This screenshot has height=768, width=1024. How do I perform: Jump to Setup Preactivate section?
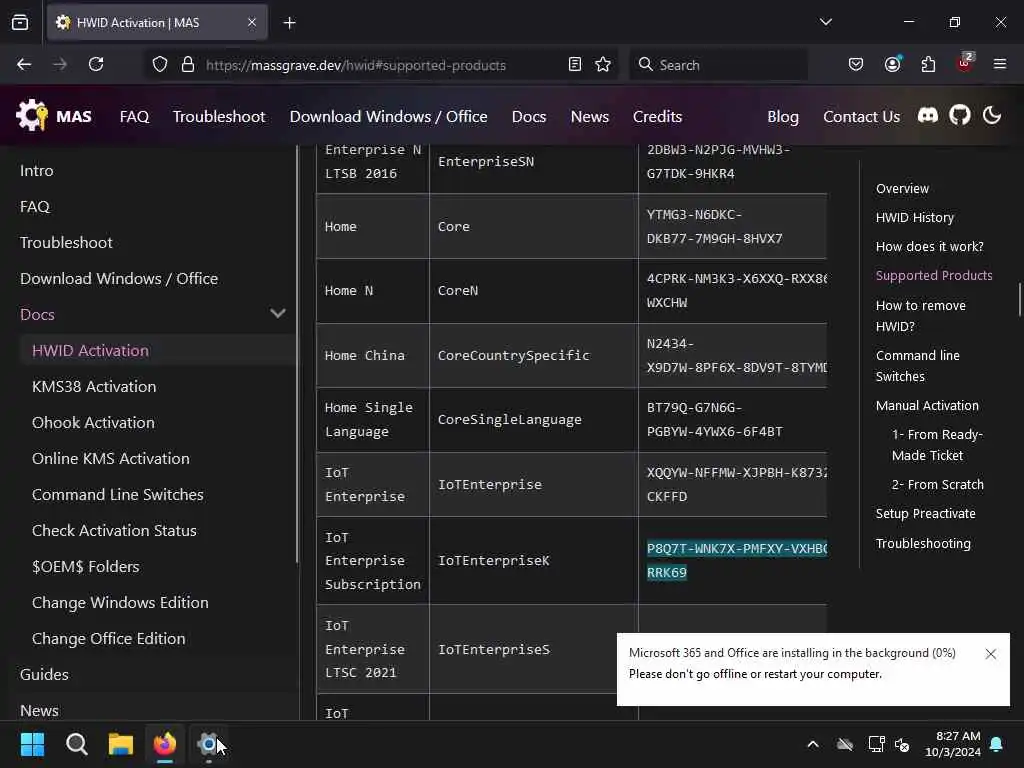925,513
